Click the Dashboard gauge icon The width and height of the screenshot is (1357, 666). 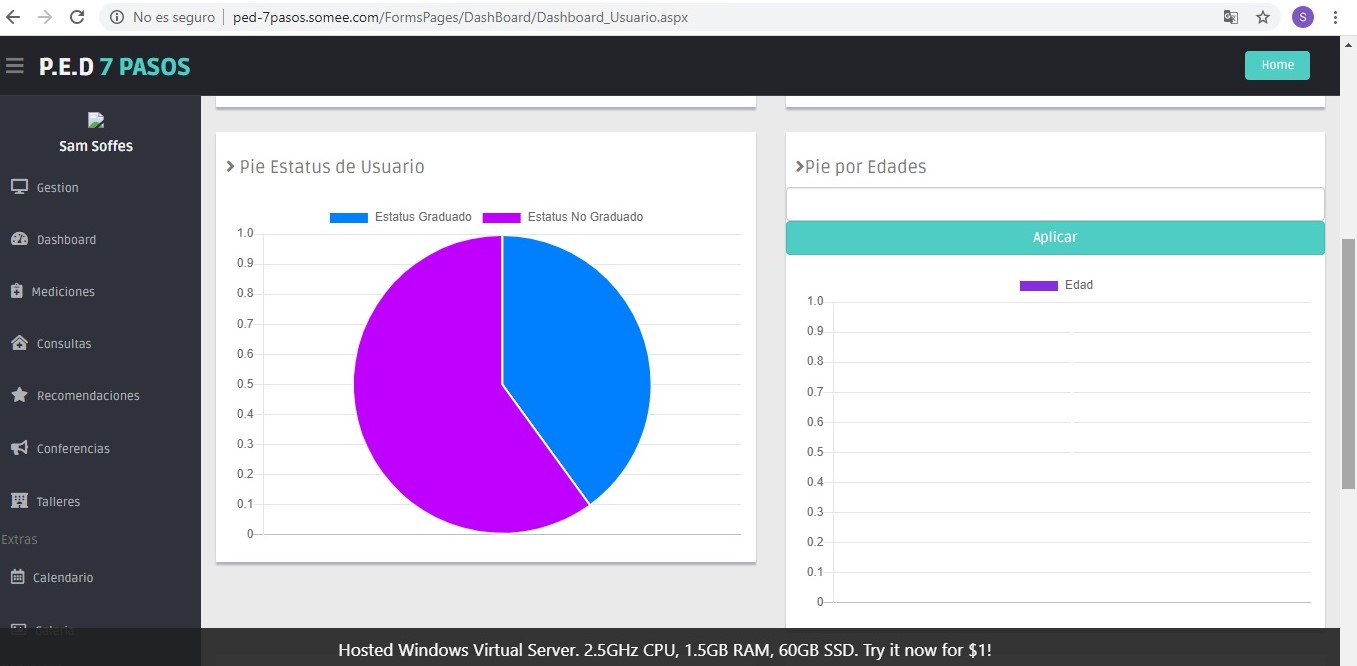tap(19, 239)
